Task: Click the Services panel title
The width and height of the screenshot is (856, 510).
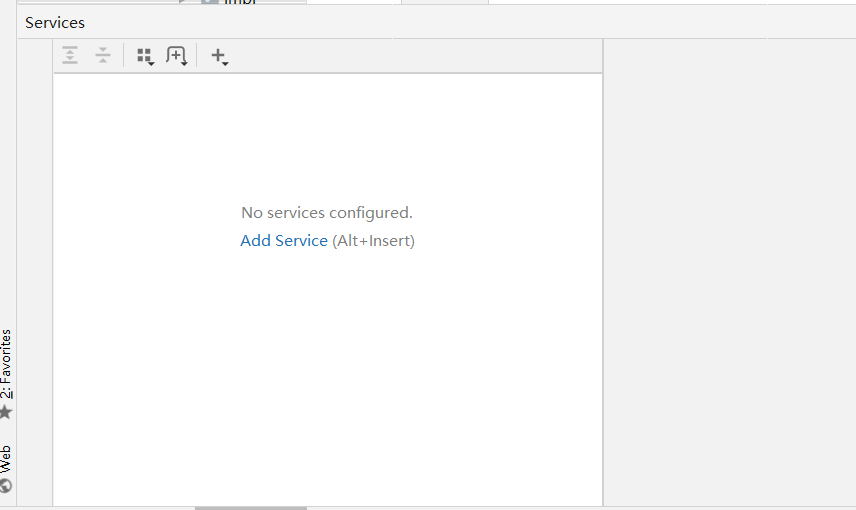Action: 55,23
